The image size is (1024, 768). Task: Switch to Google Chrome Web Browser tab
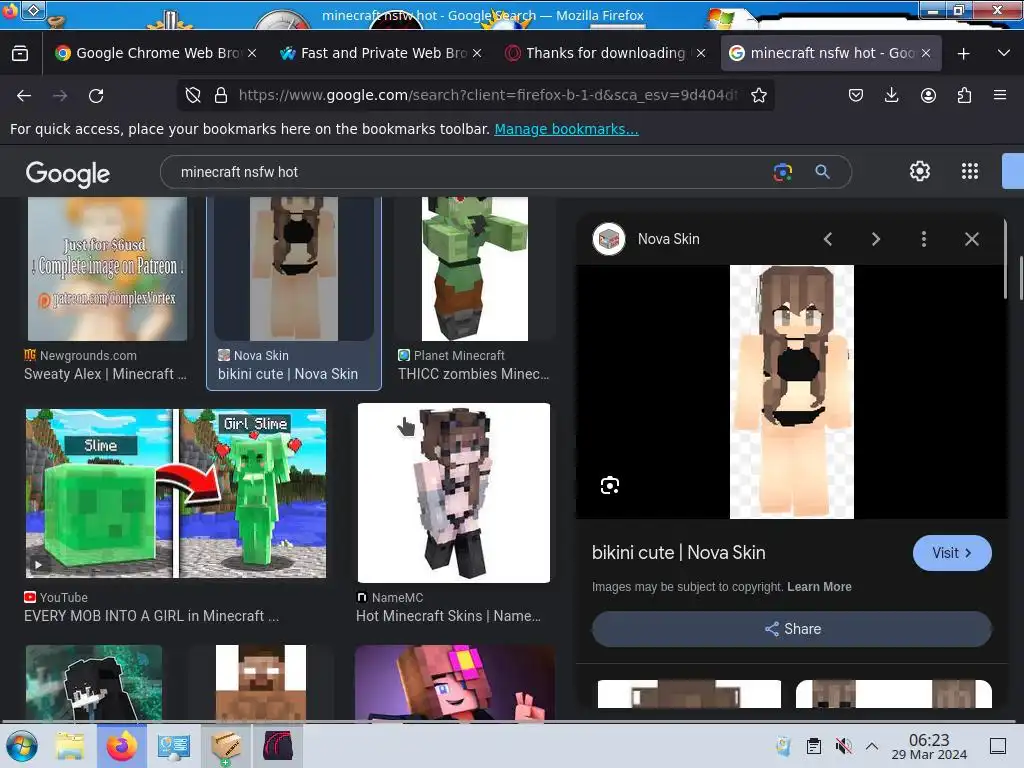coord(147,53)
